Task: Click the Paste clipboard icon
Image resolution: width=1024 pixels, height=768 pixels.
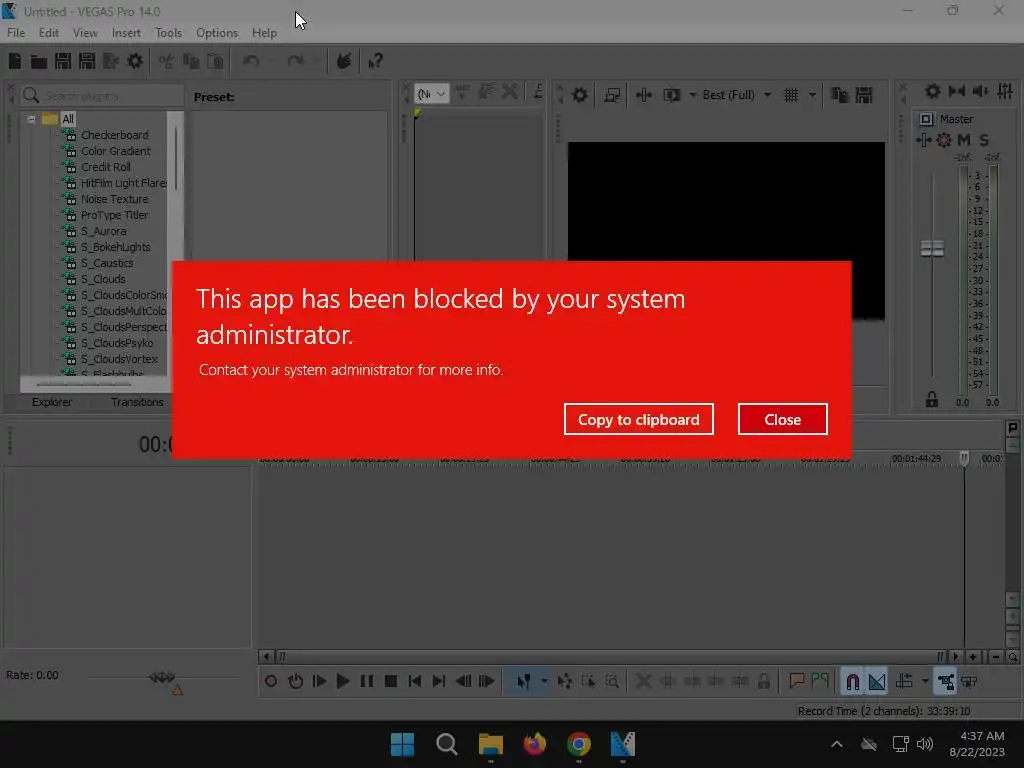Action: (x=215, y=61)
